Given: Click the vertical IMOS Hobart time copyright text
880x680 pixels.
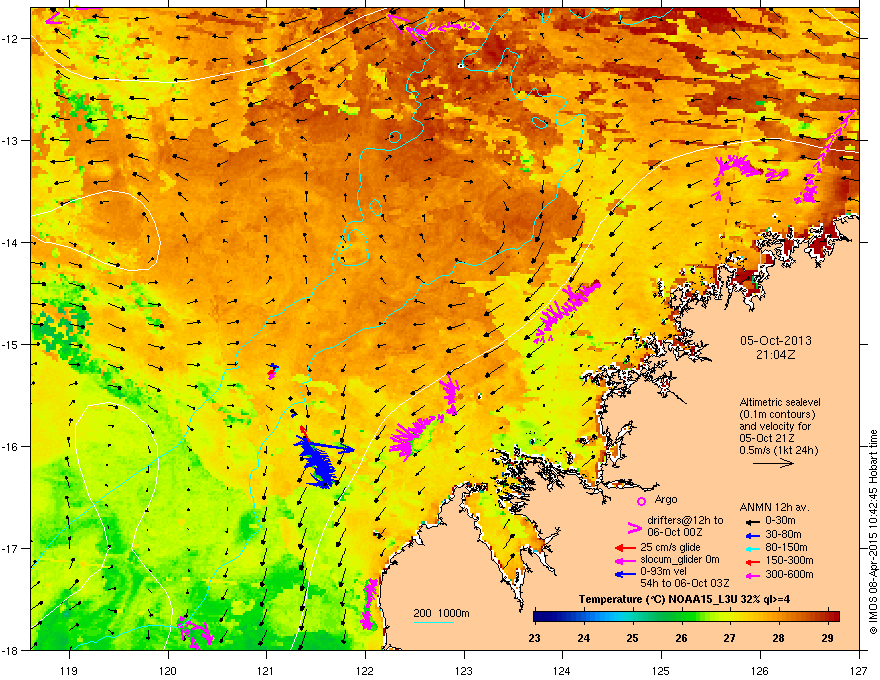Looking at the screenshot, I should click(873, 532).
